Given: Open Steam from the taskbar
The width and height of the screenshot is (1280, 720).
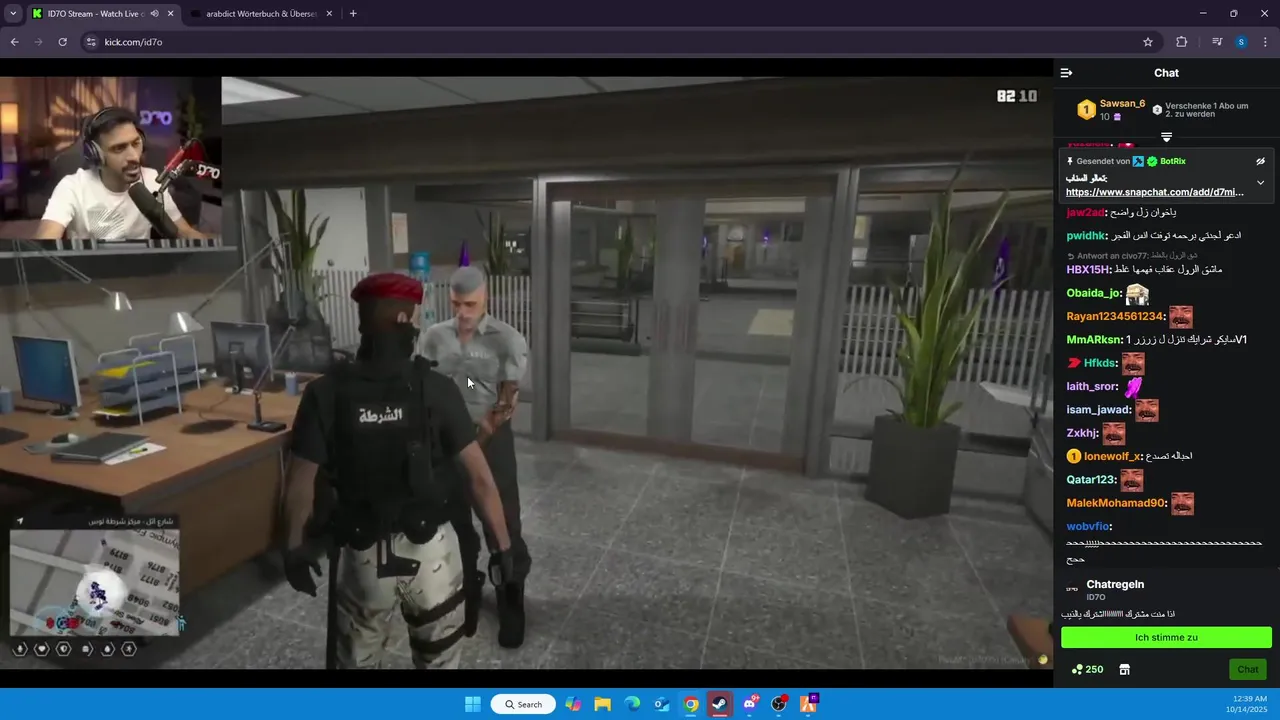Looking at the screenshot, I should (720, 704).
